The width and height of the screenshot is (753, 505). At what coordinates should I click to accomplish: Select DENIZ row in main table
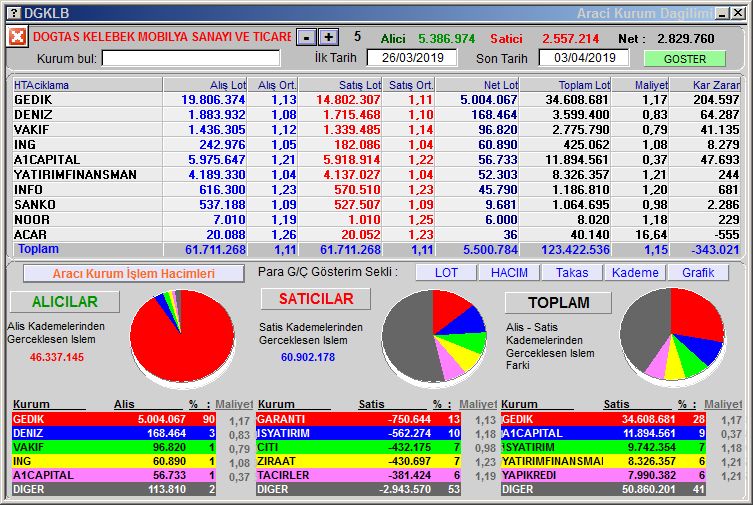click(376, 115)
